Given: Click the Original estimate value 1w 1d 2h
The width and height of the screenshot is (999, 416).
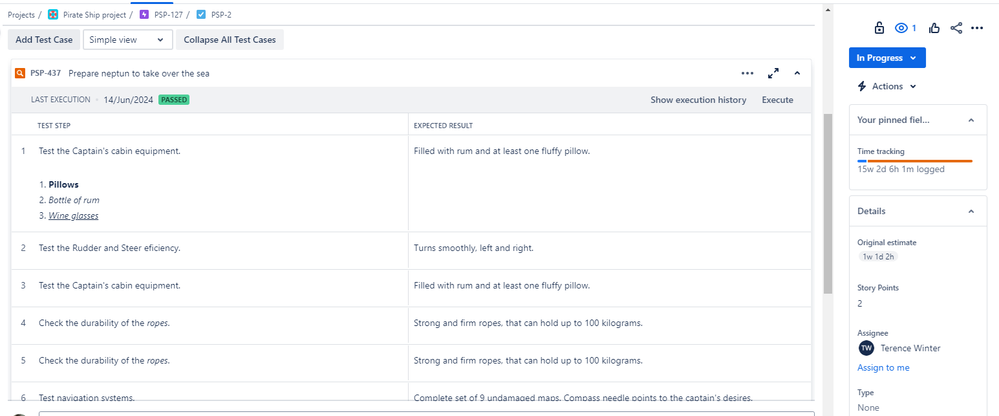Looking at the screenshot, I should pos(878,257).
